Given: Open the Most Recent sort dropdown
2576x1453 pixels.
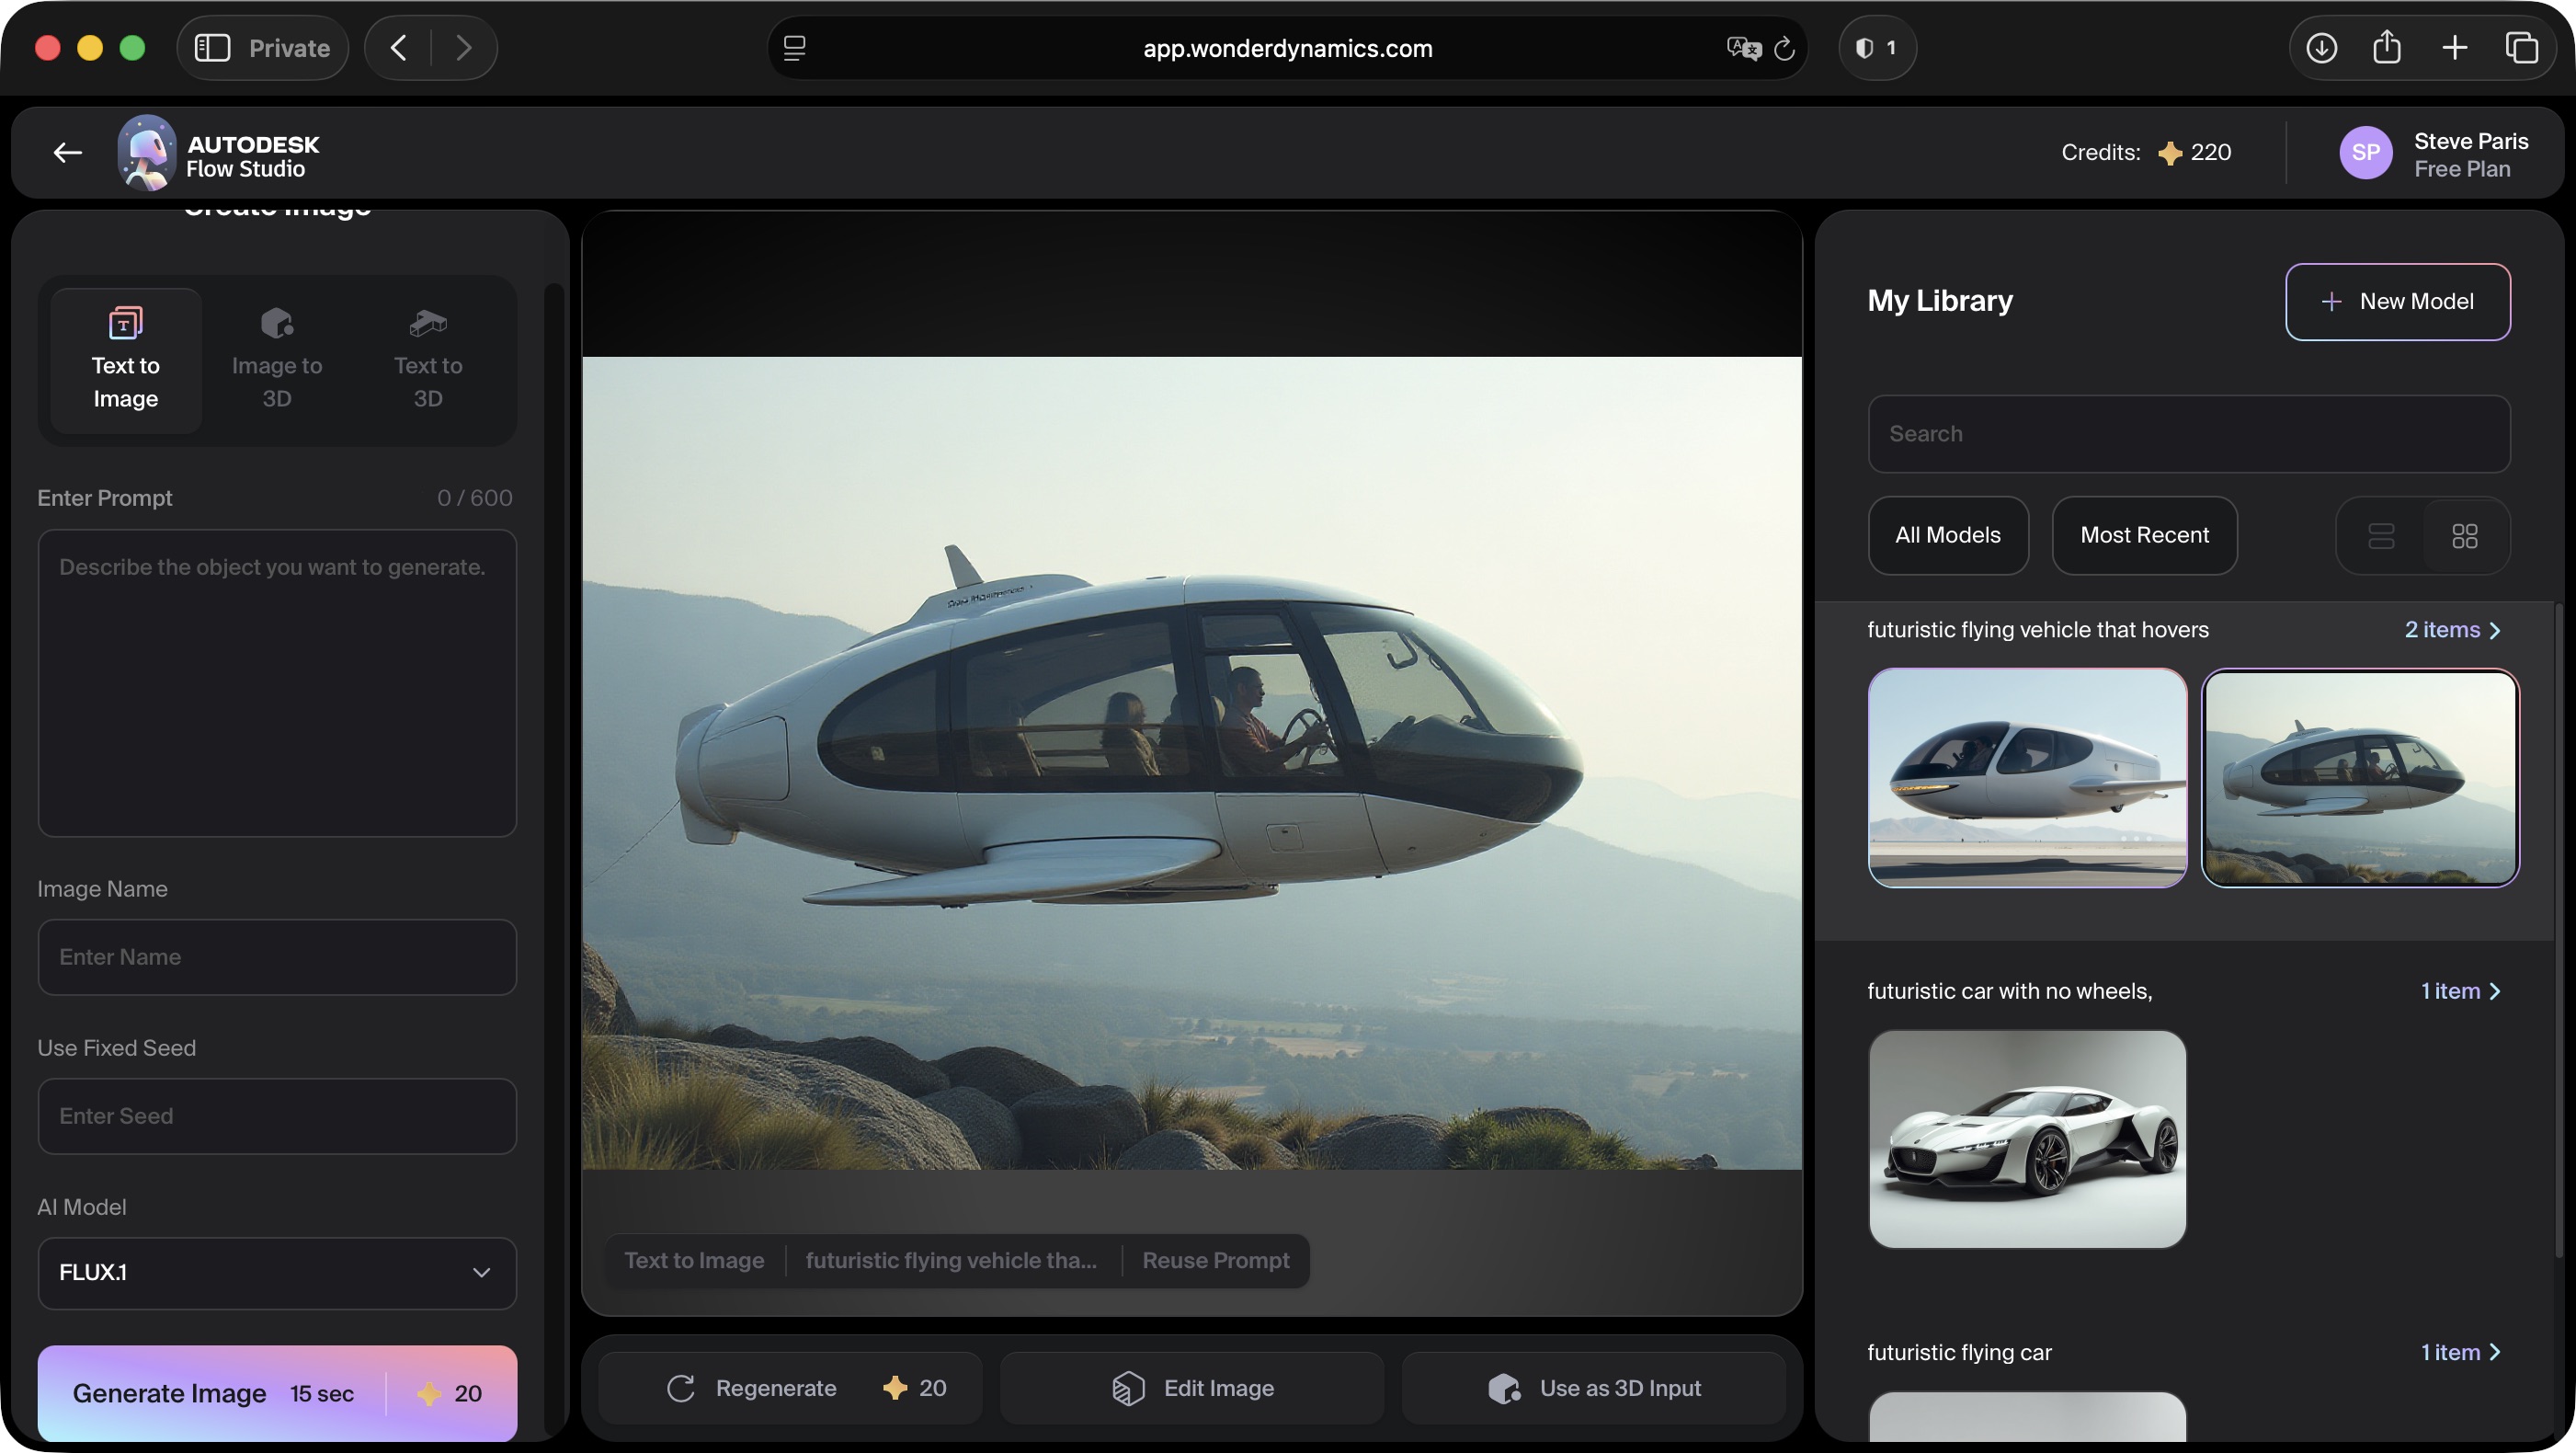Looking at the screenshot, I should click(2144, 535).
